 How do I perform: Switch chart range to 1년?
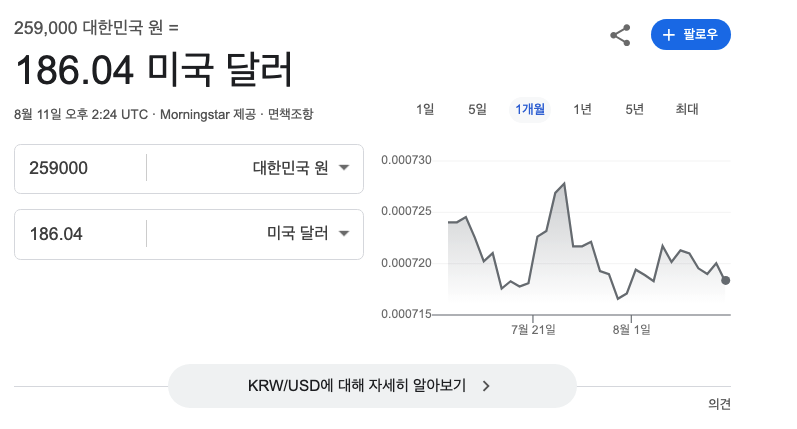click(582, 109)
